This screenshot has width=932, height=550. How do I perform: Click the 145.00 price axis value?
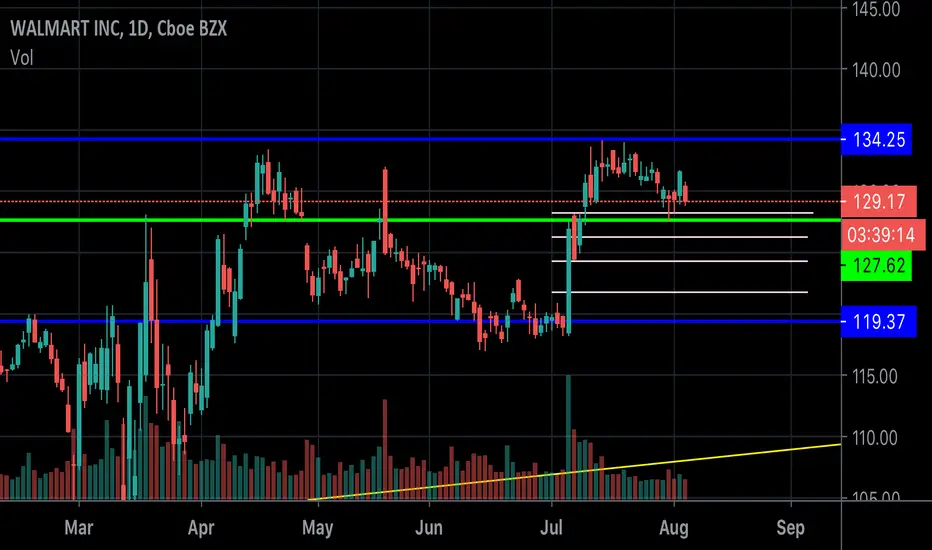[x=876, y=10]
